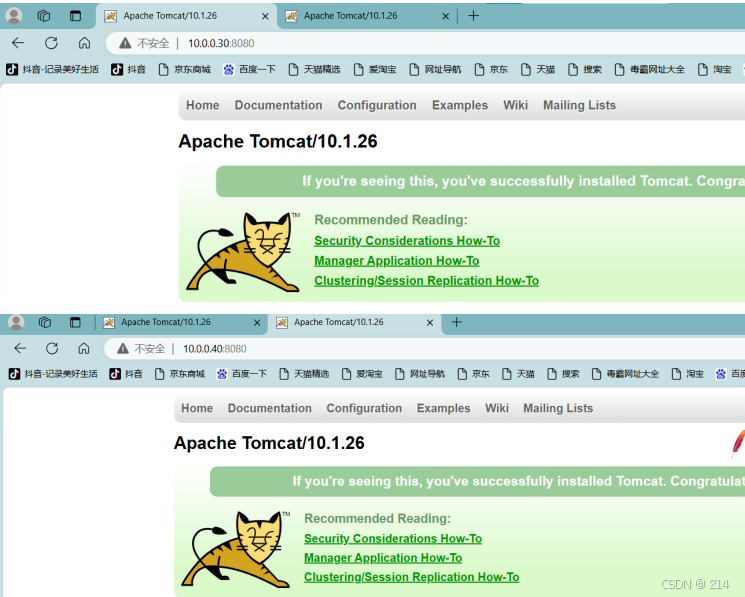Close the first tab in the top browser
Image resolution: width=745 pixels, height=597 pixels.
(x=265, y=16)
